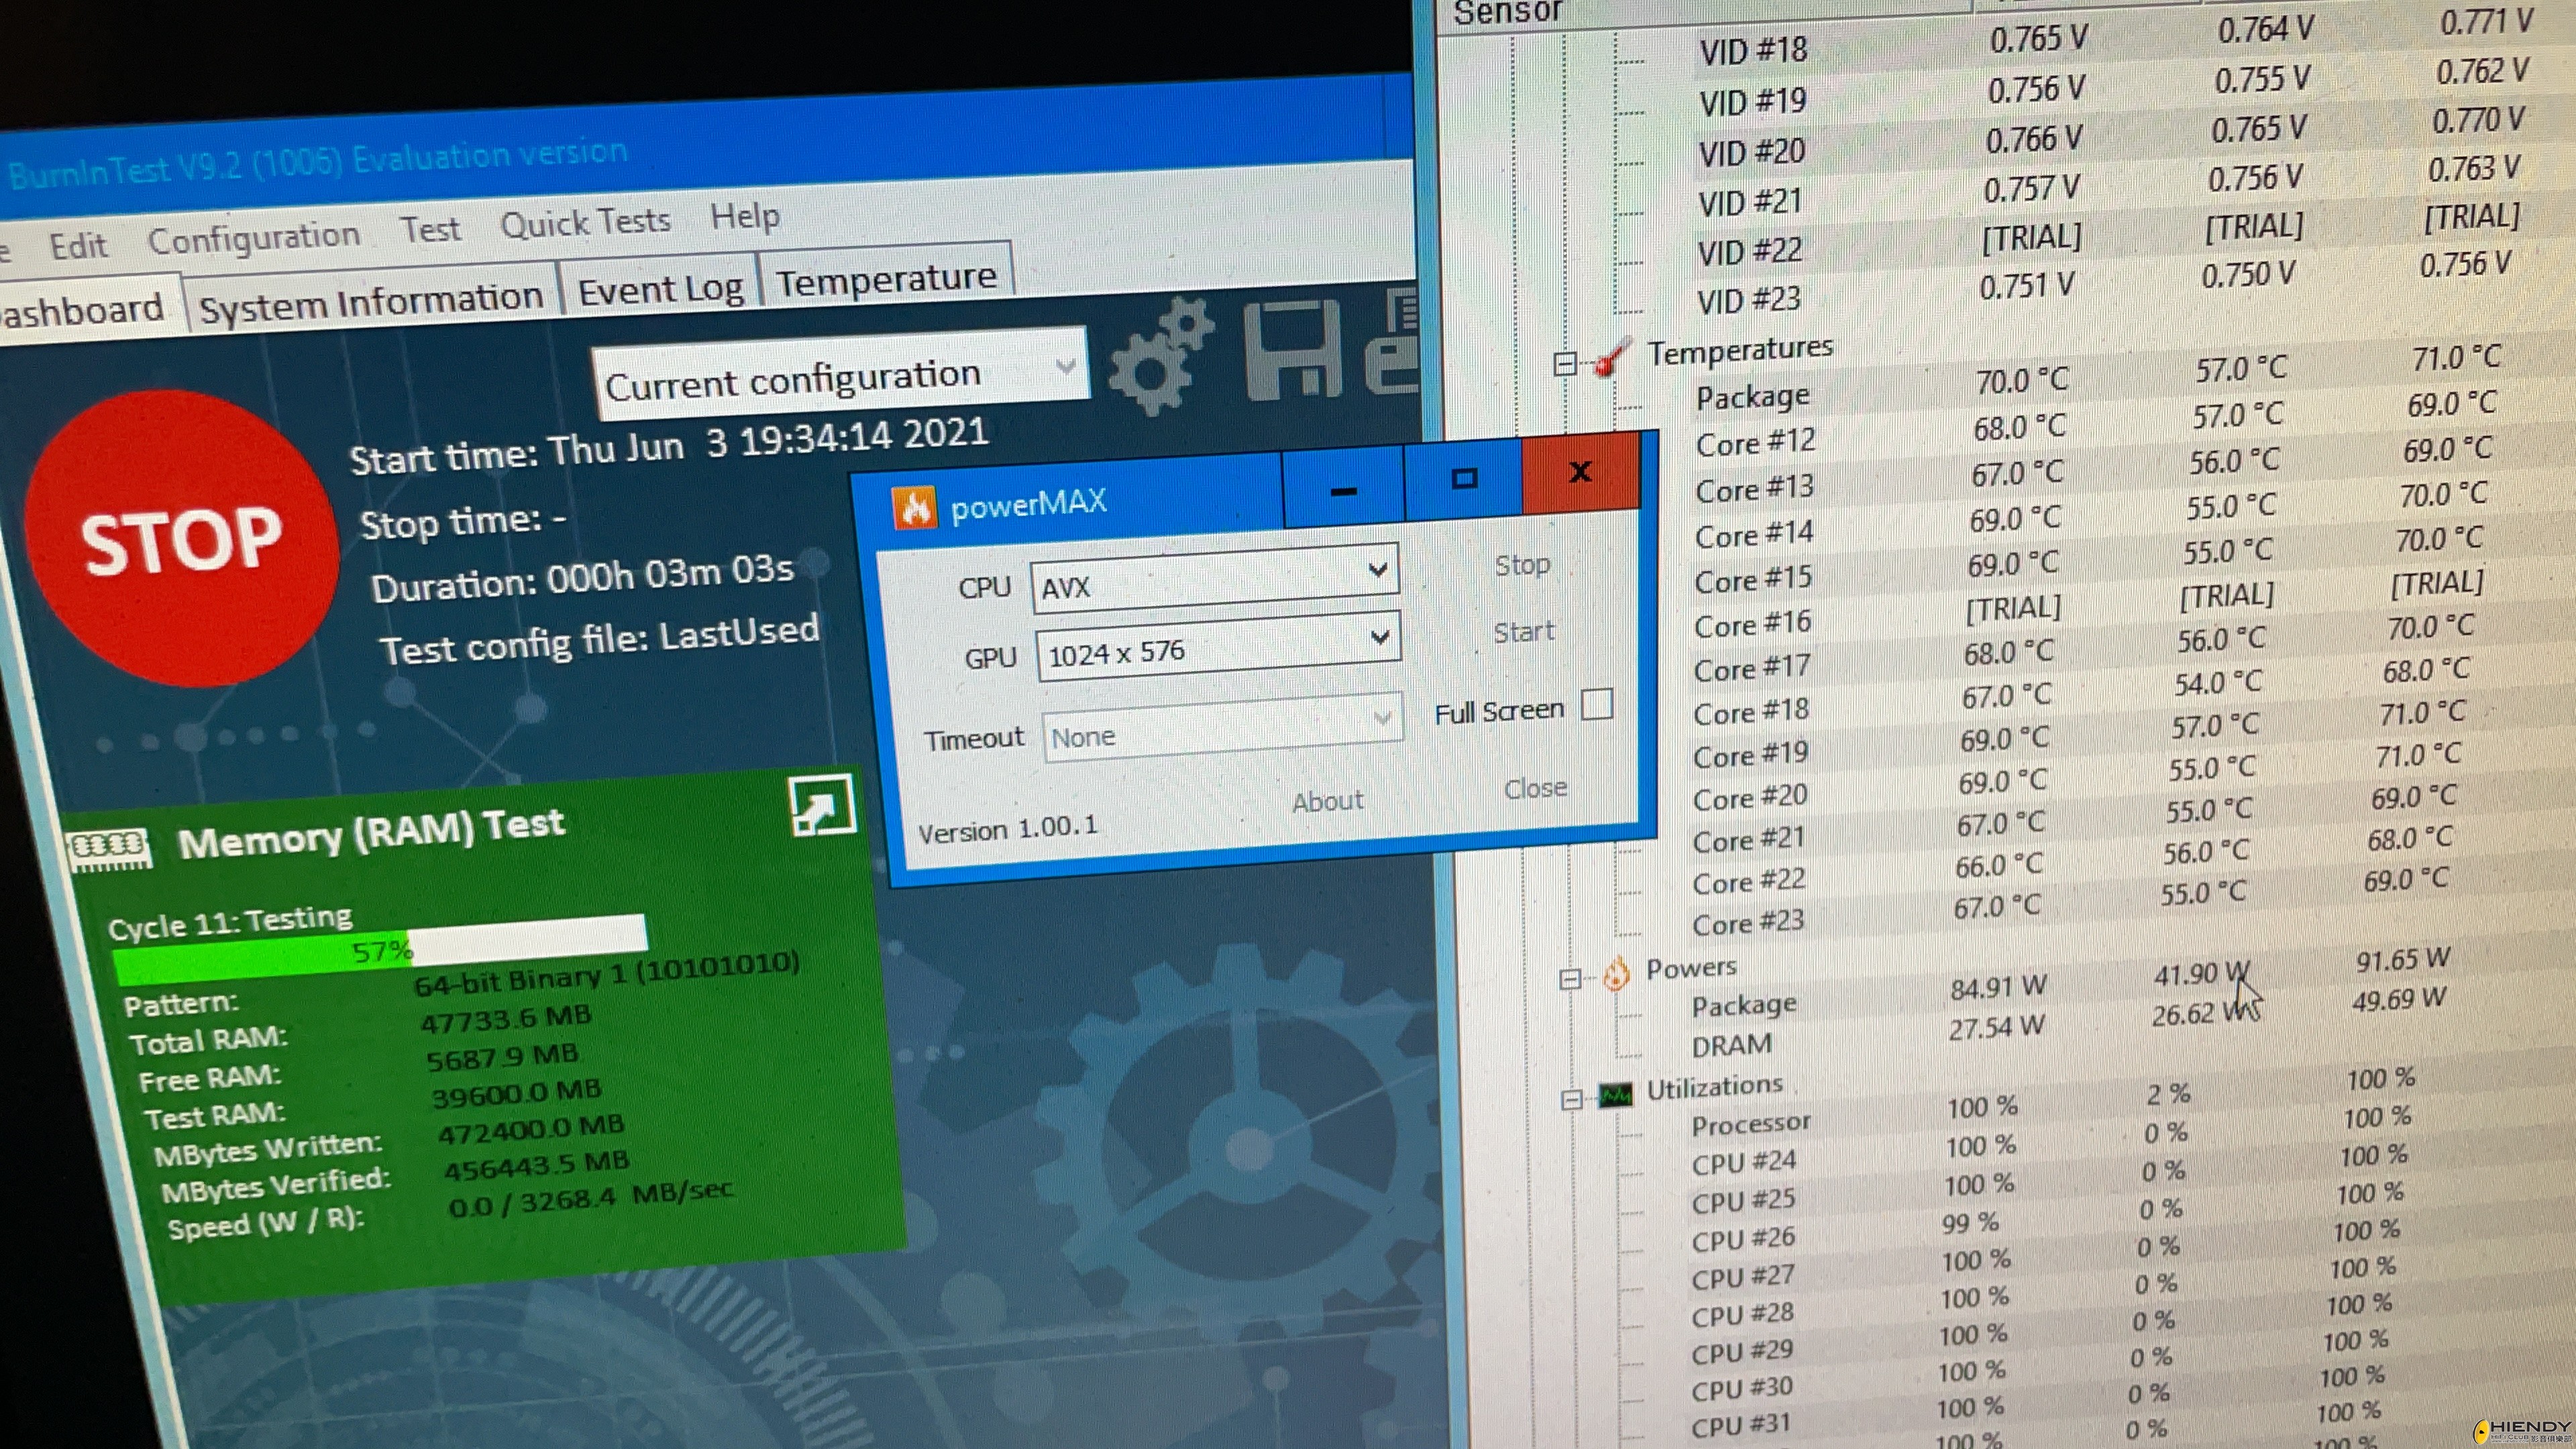Click the Utilizations graph icon
Image resolution: width=2576 pixels, height=1449 pixels.
pyautogui.click(x=1616, y=1094)
